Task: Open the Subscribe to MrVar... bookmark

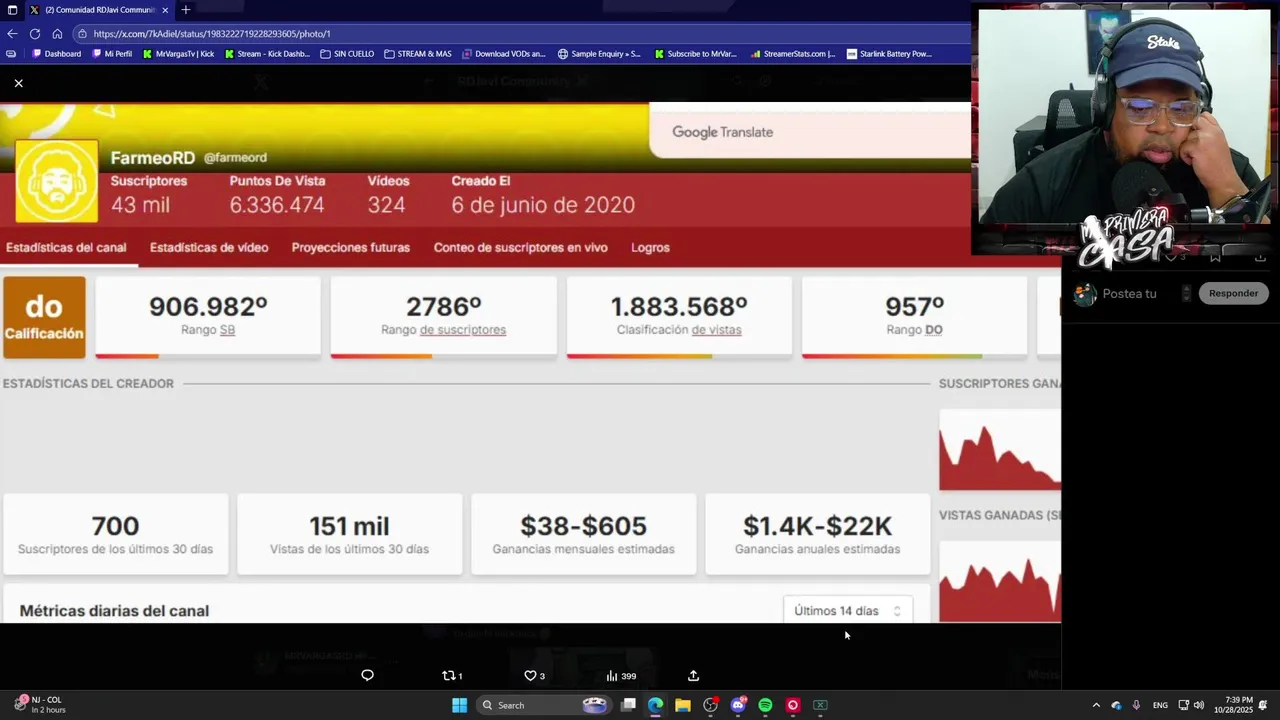Action: pos(695,54)
